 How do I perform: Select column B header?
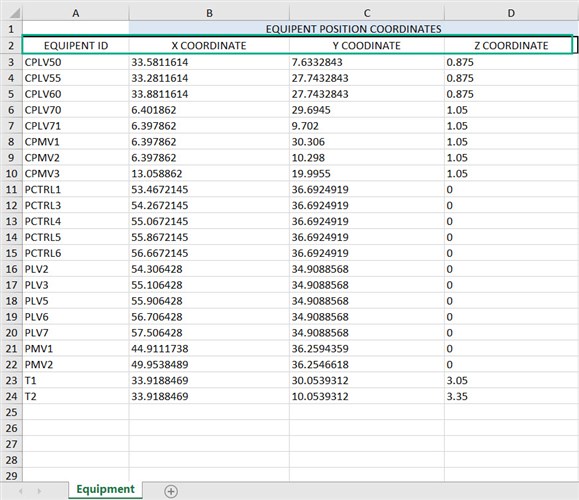pyautogui.click(x=209, y=13)
